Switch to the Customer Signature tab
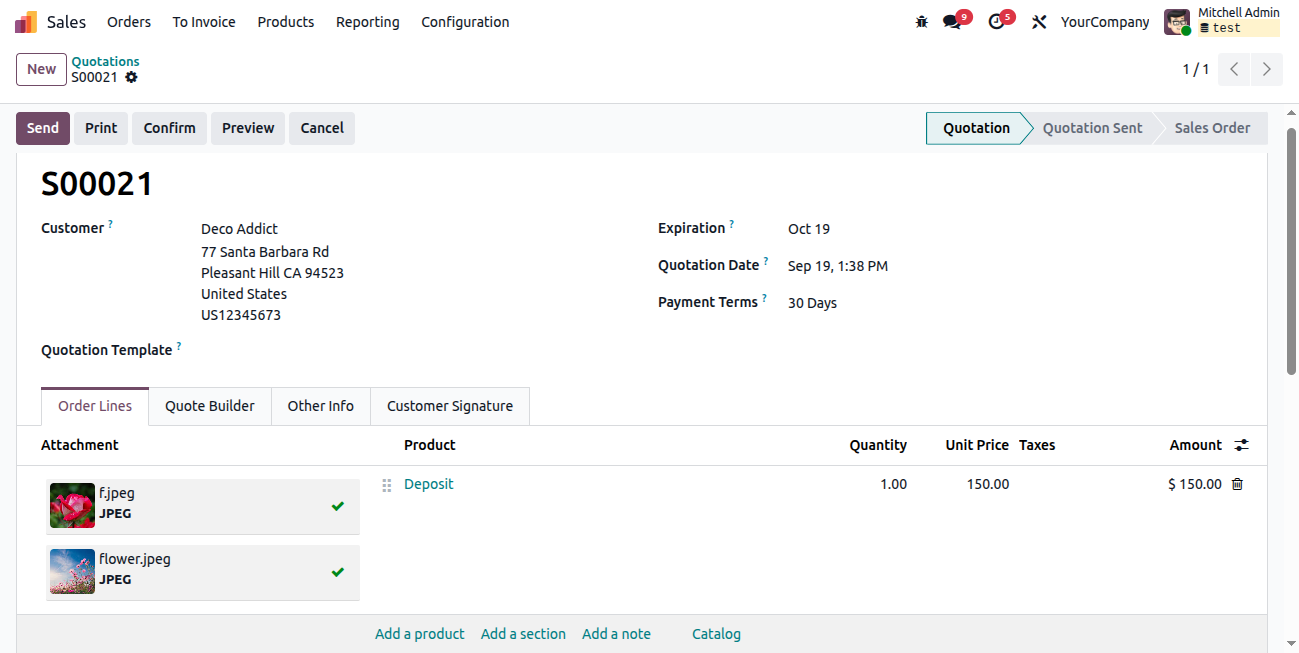The width and height of the screenshot is (1299, 653). coord(450,406)
